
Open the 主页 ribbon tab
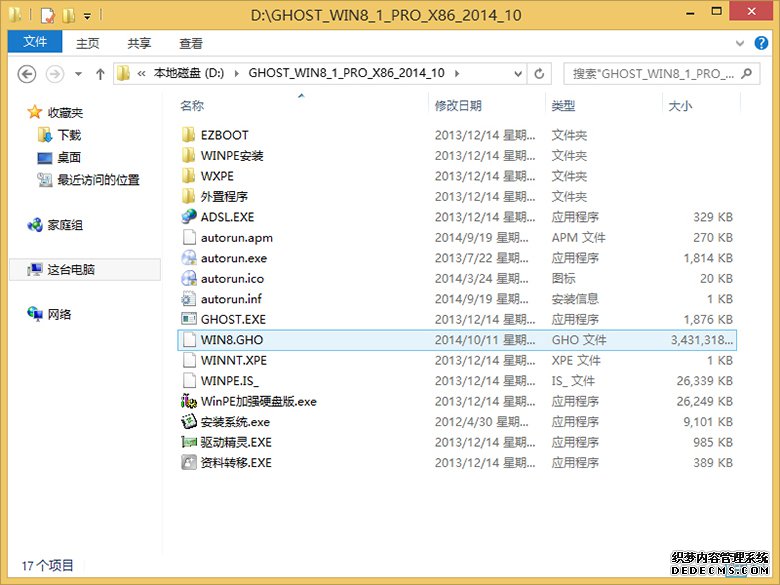(88, 43)
